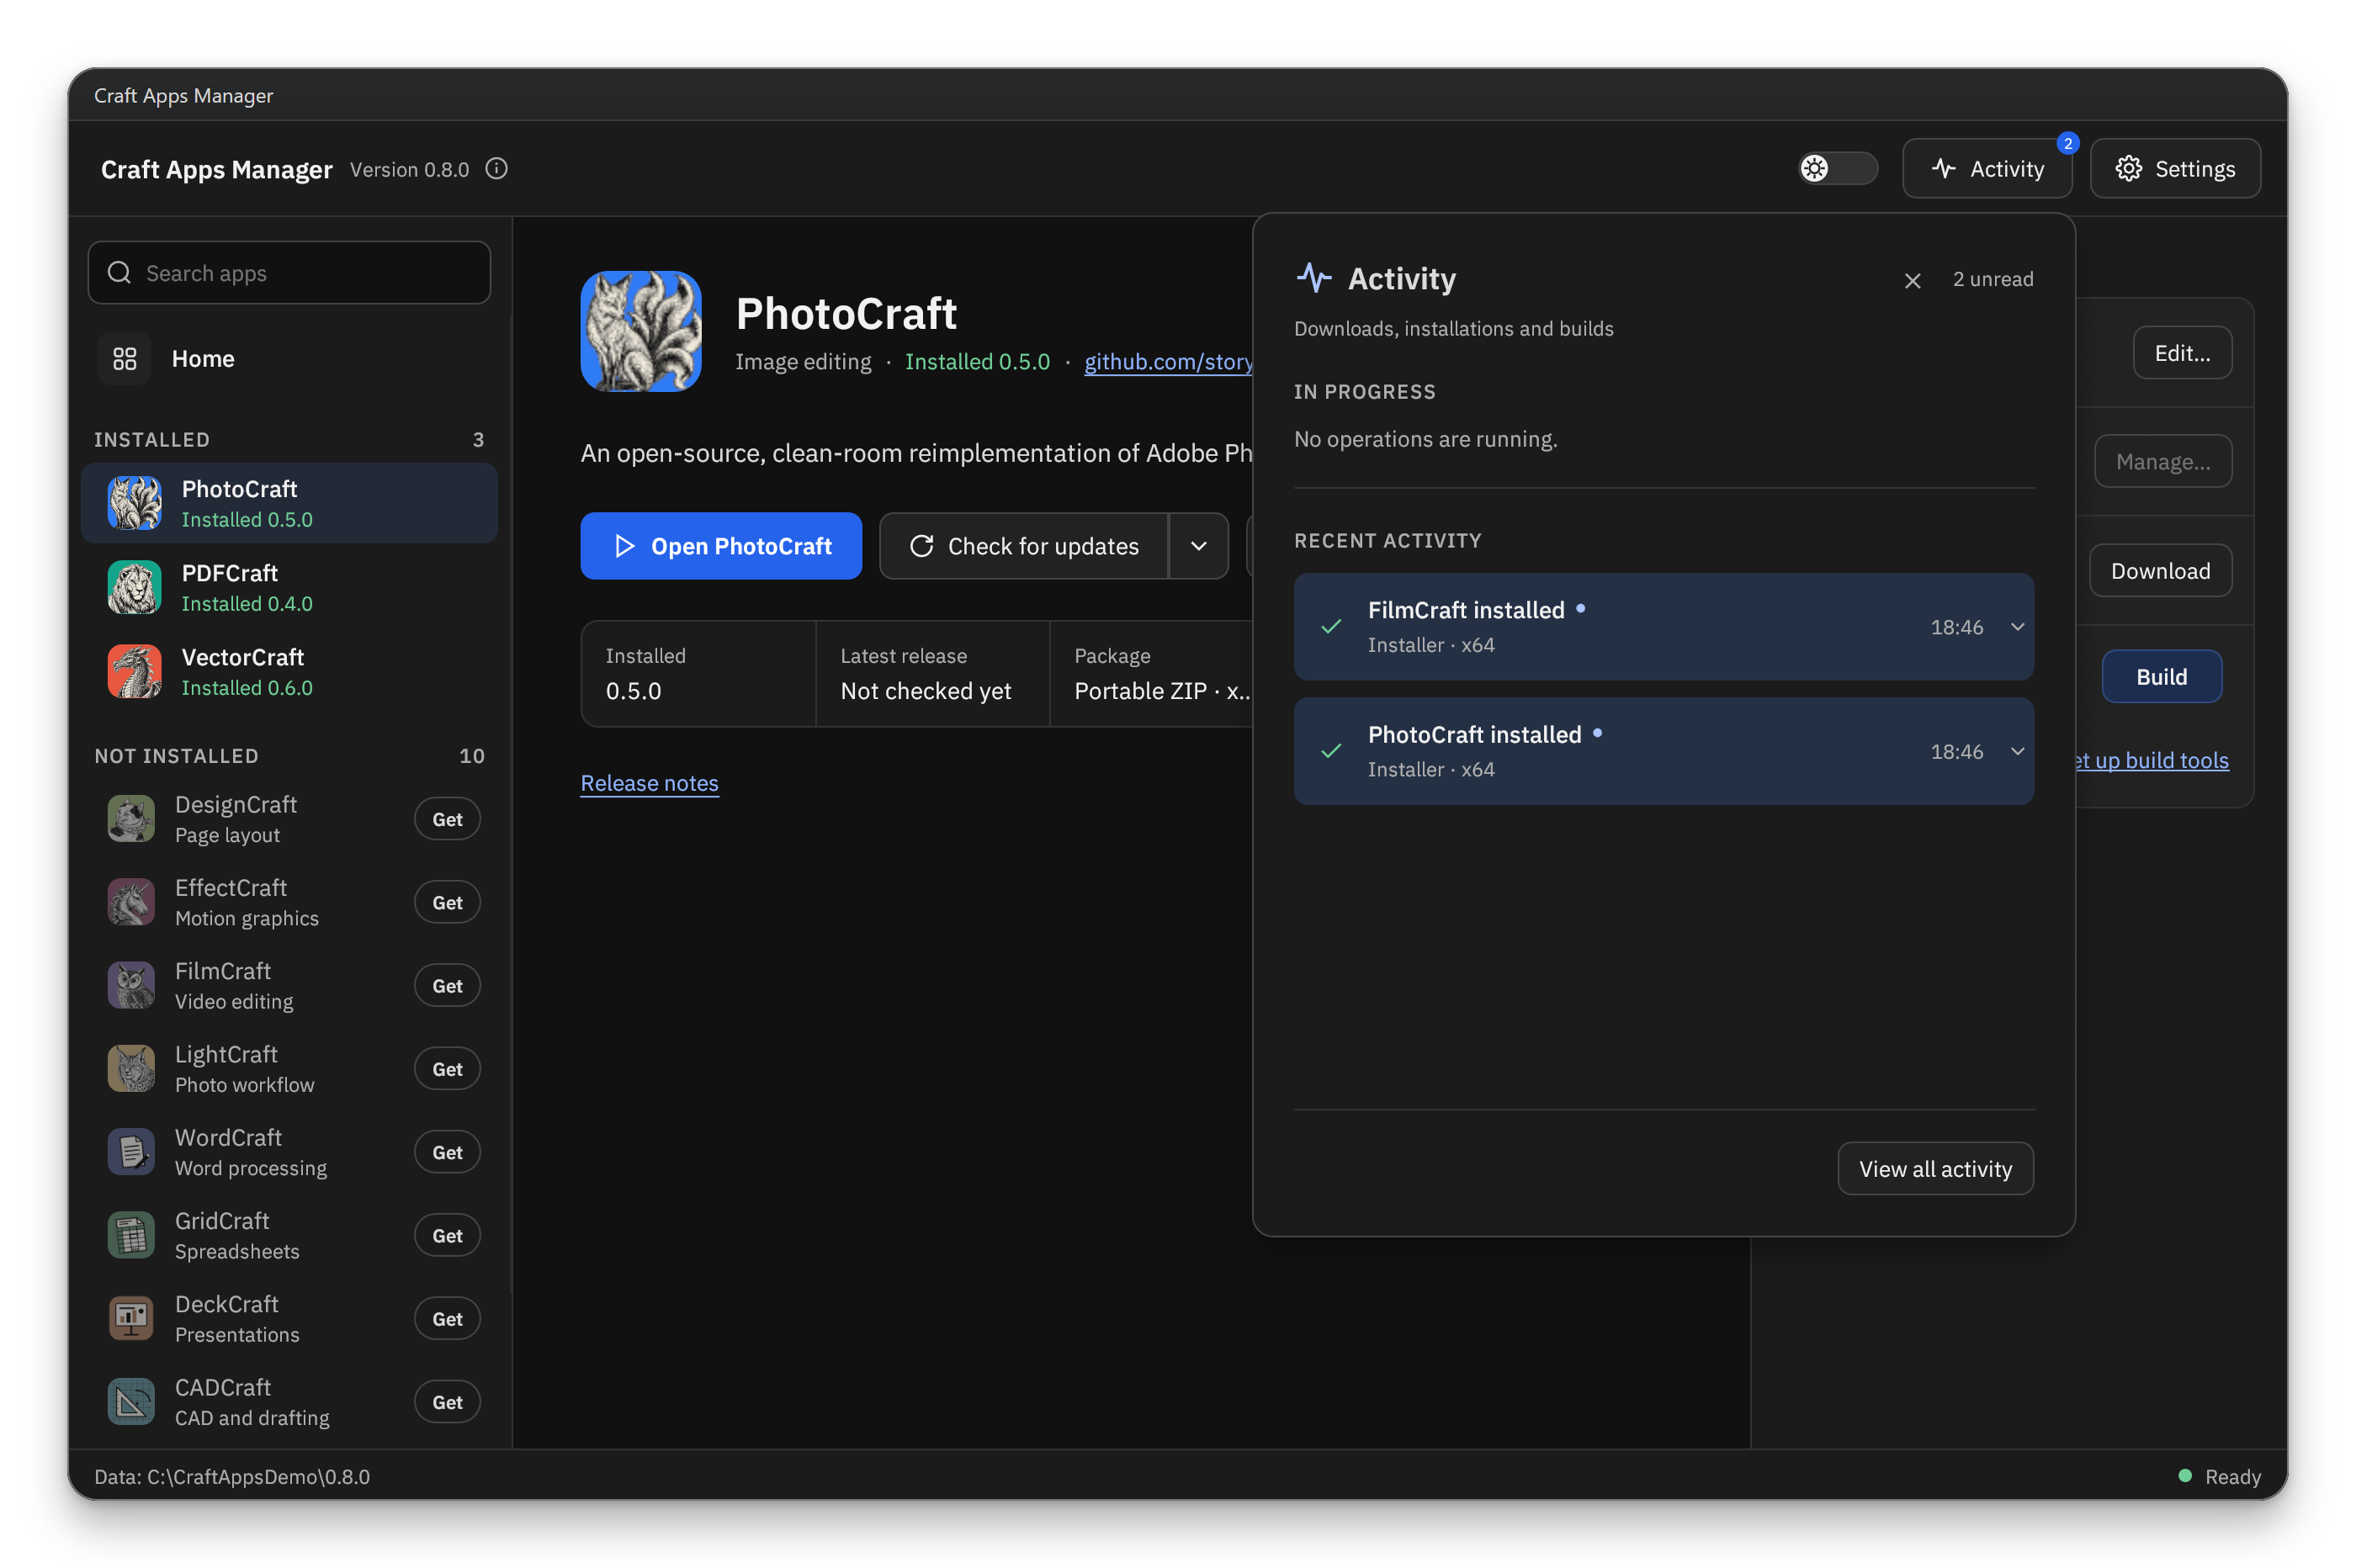Get the LightCraft app
This screenshot has width=2356, height=1568.
[447, 1068]
